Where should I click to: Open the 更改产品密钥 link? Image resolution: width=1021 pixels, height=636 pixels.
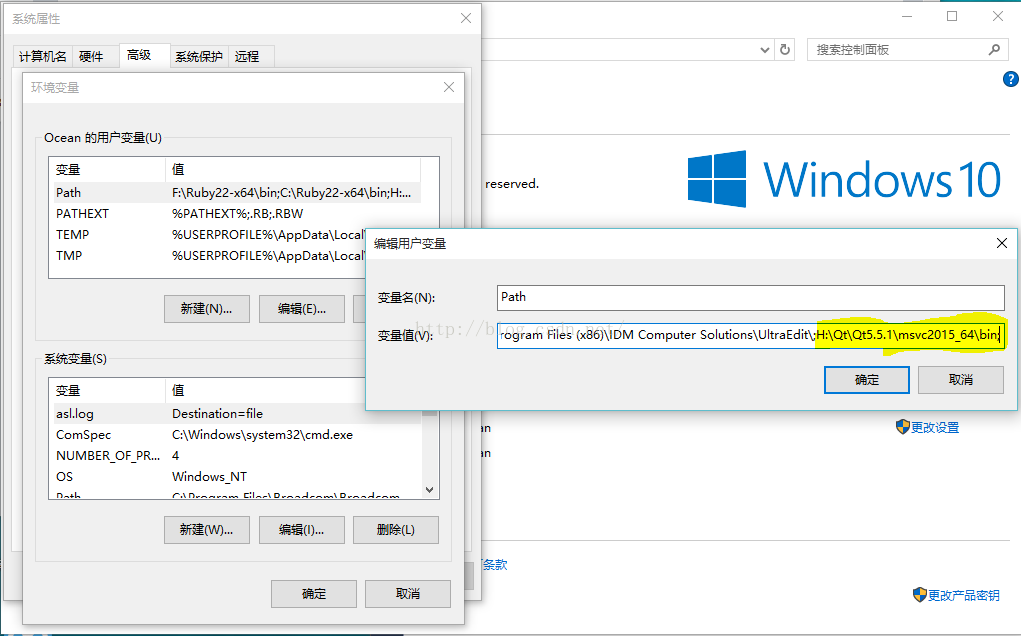click(964, 595)
